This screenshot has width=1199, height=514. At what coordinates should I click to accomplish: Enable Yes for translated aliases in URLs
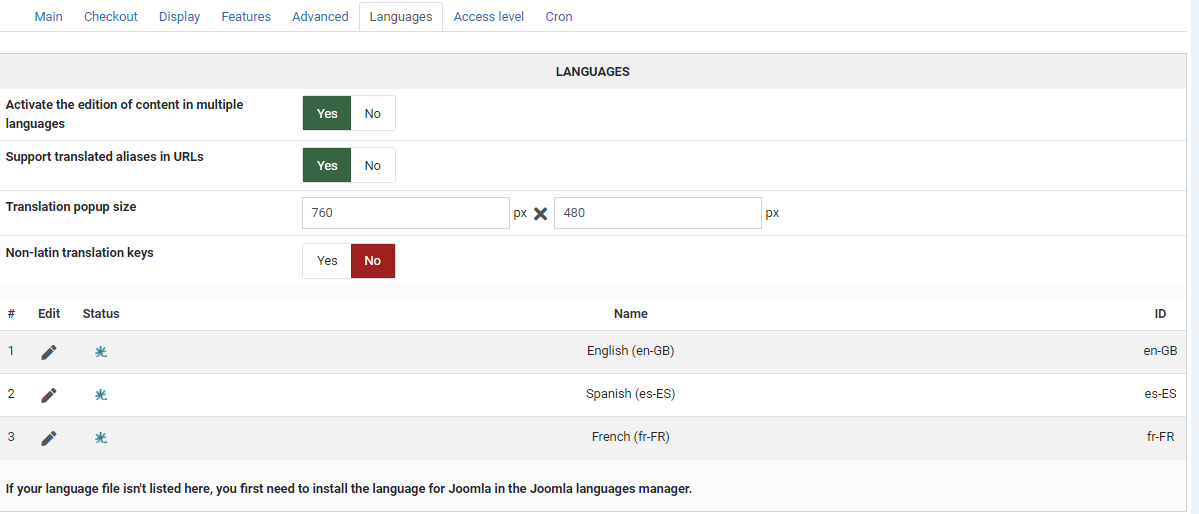(327, 165)
